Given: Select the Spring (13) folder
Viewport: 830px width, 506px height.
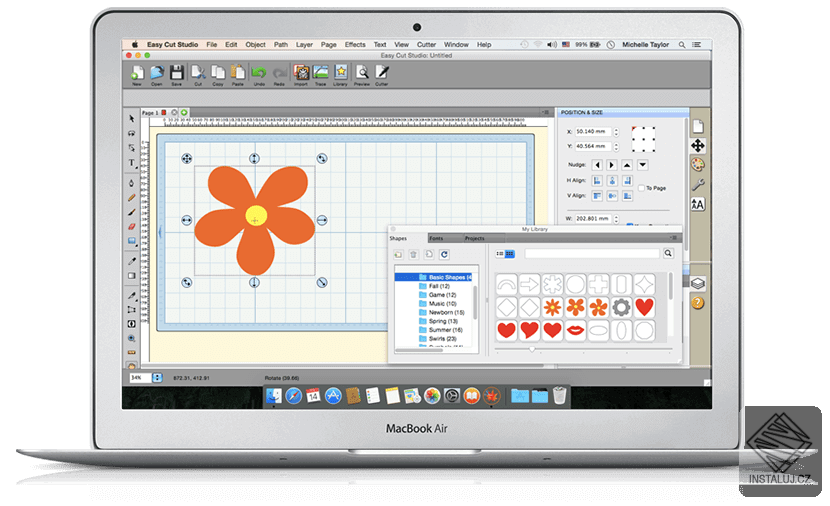Looking at the screenshot, I should [x=443, y=321].
